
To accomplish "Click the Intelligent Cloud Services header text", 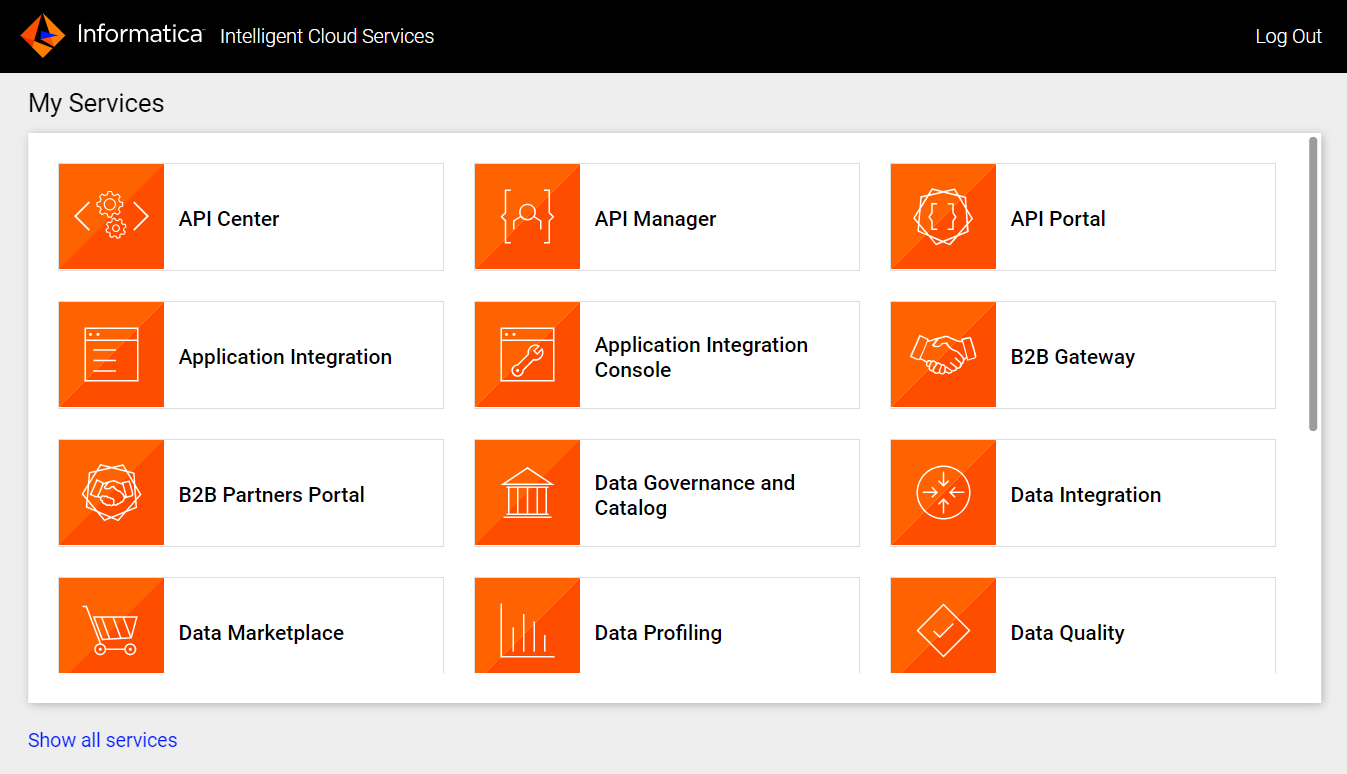I will 327,36.
